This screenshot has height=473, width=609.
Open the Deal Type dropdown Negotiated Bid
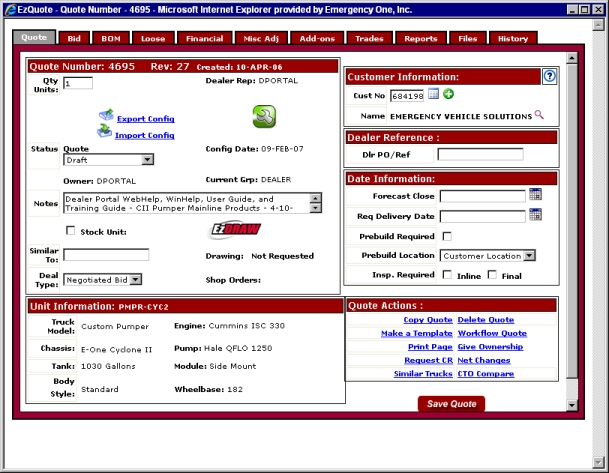pos(103,280)
